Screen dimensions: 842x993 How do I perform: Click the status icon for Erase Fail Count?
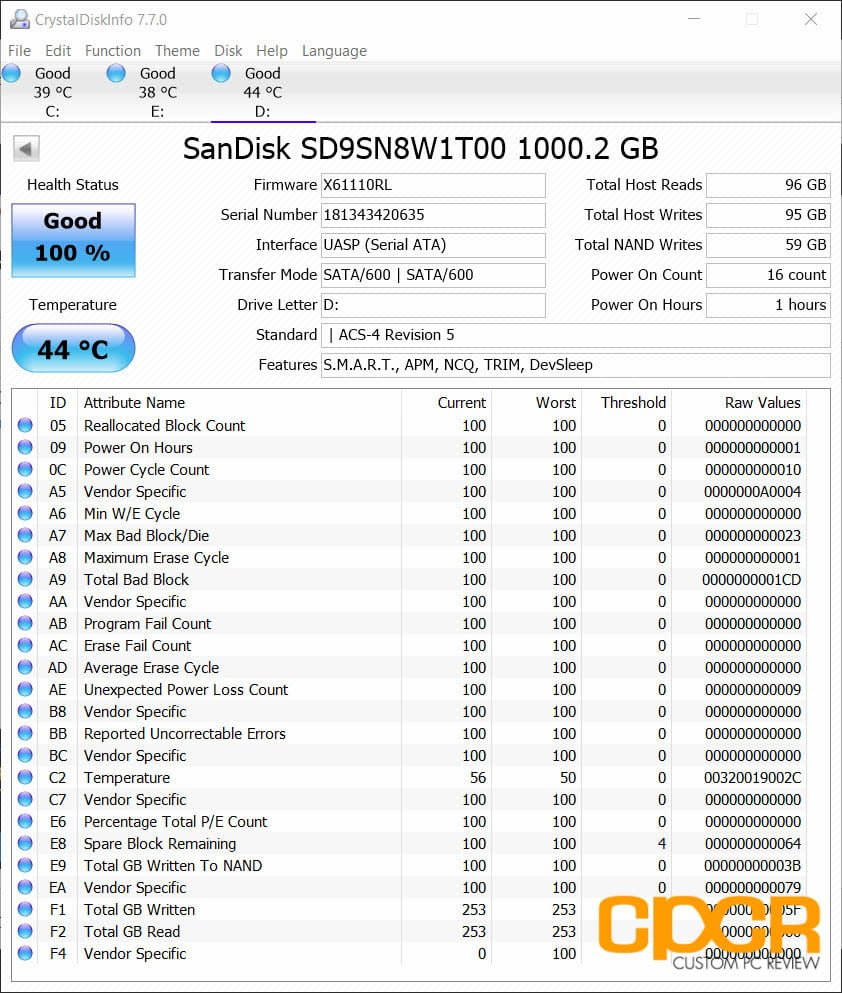(25, 645)
